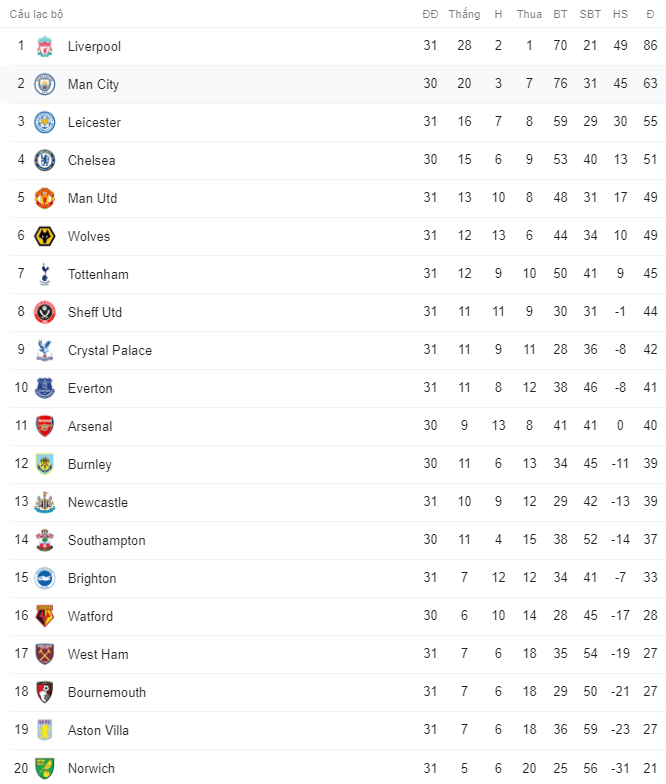The width and height of the screenshot is (666, 784).
Task: Open the Crystal Palace team name
Action: click(109, 351)
